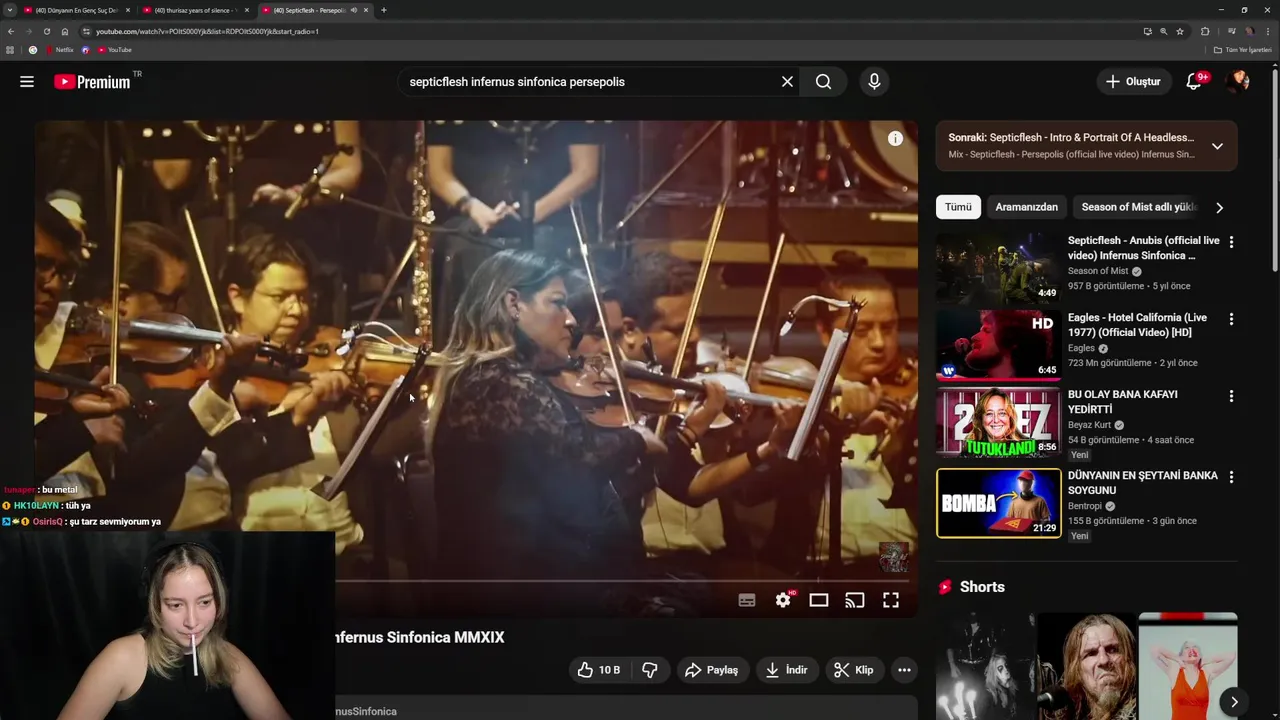Dislike the video
Viewport: 1280px width, 720px height.
click(x=650, y=670)
